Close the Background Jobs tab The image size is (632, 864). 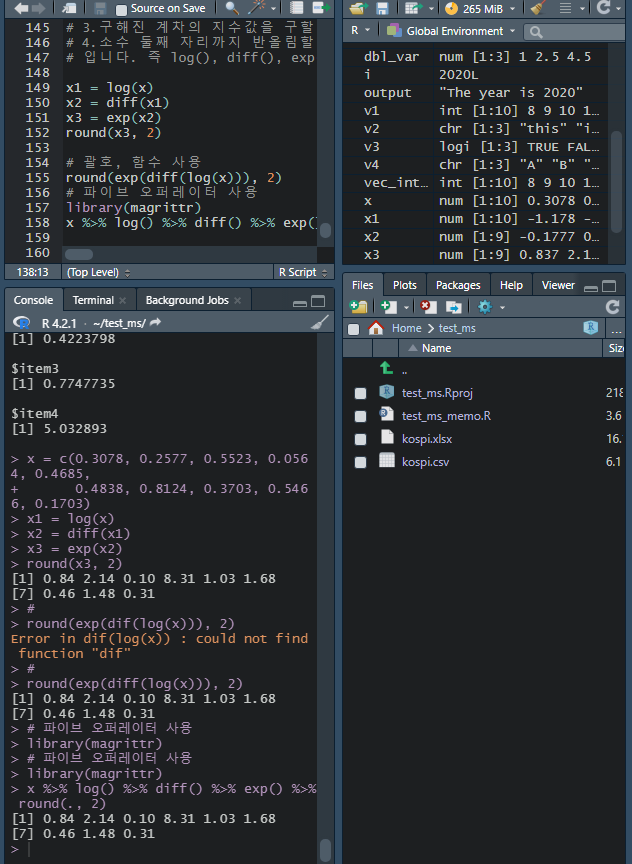[x=237, y=300]
